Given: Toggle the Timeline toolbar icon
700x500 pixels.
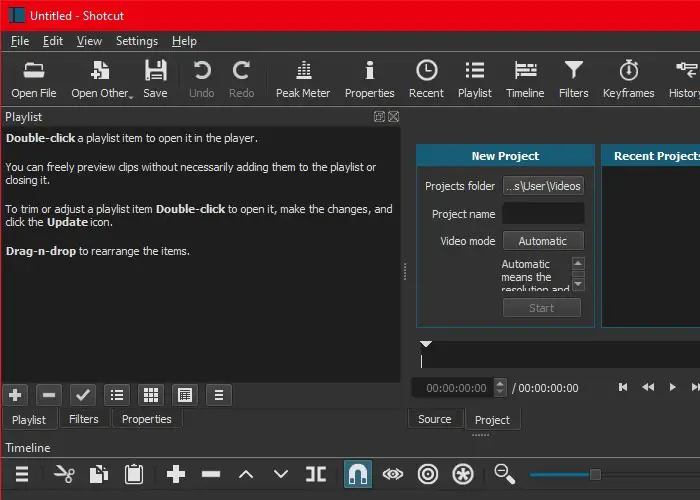Looking at the screenshot, I should tap(525, 79).
